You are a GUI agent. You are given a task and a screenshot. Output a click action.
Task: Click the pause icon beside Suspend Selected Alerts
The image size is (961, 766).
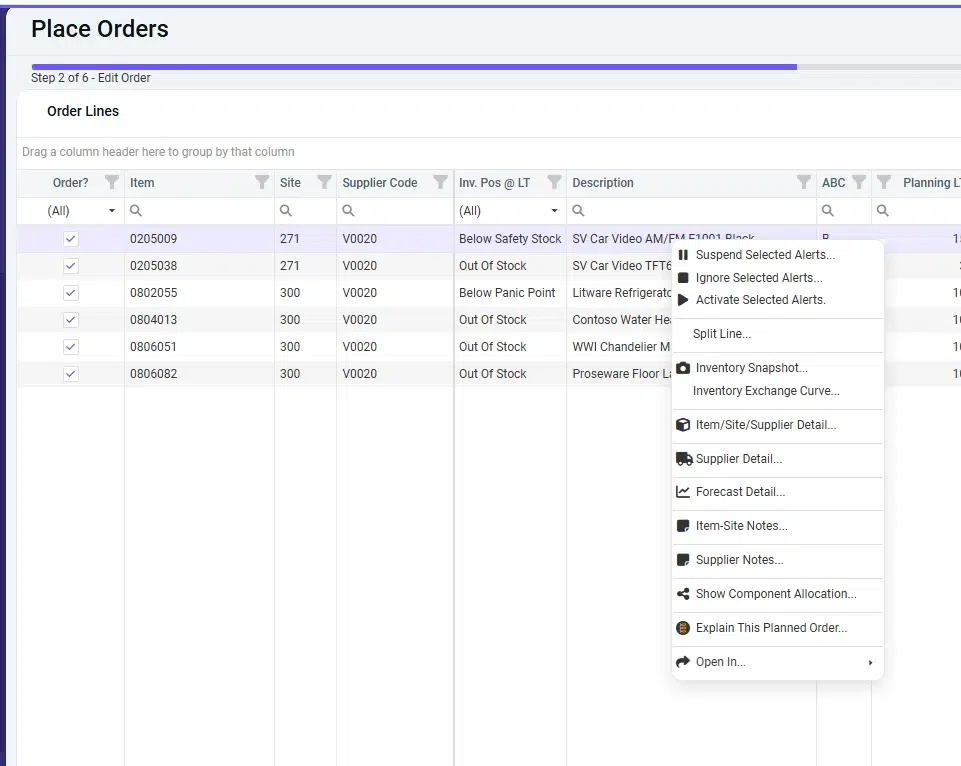click(x=683, y=255)
